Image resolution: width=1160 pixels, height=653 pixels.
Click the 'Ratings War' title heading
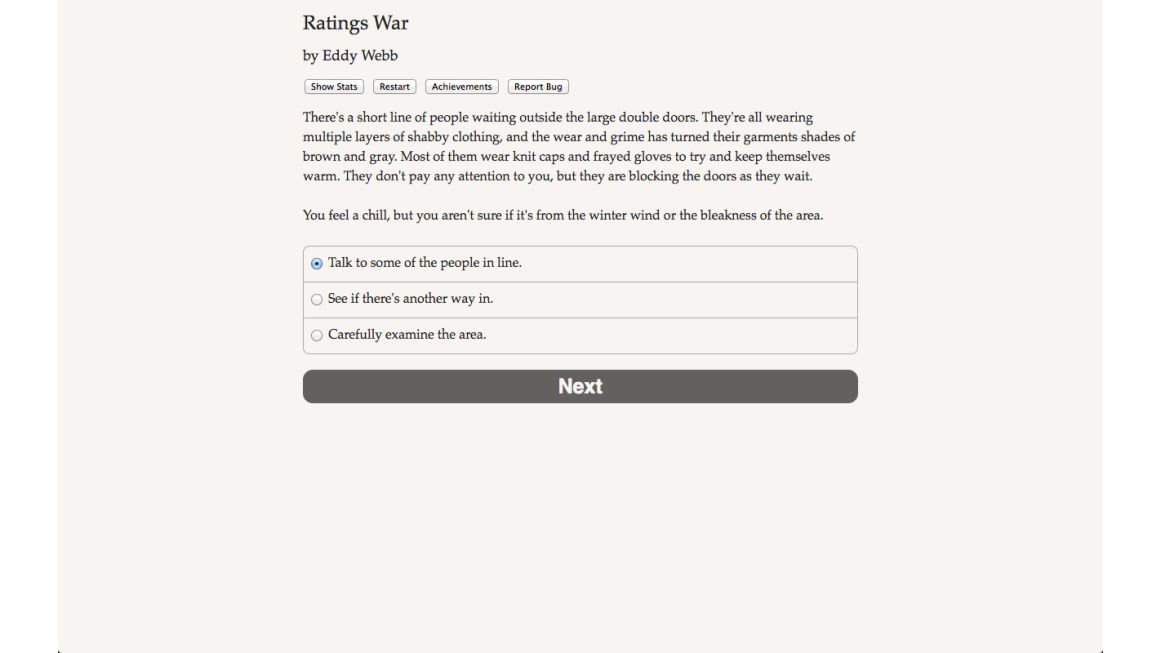[356, 23]
